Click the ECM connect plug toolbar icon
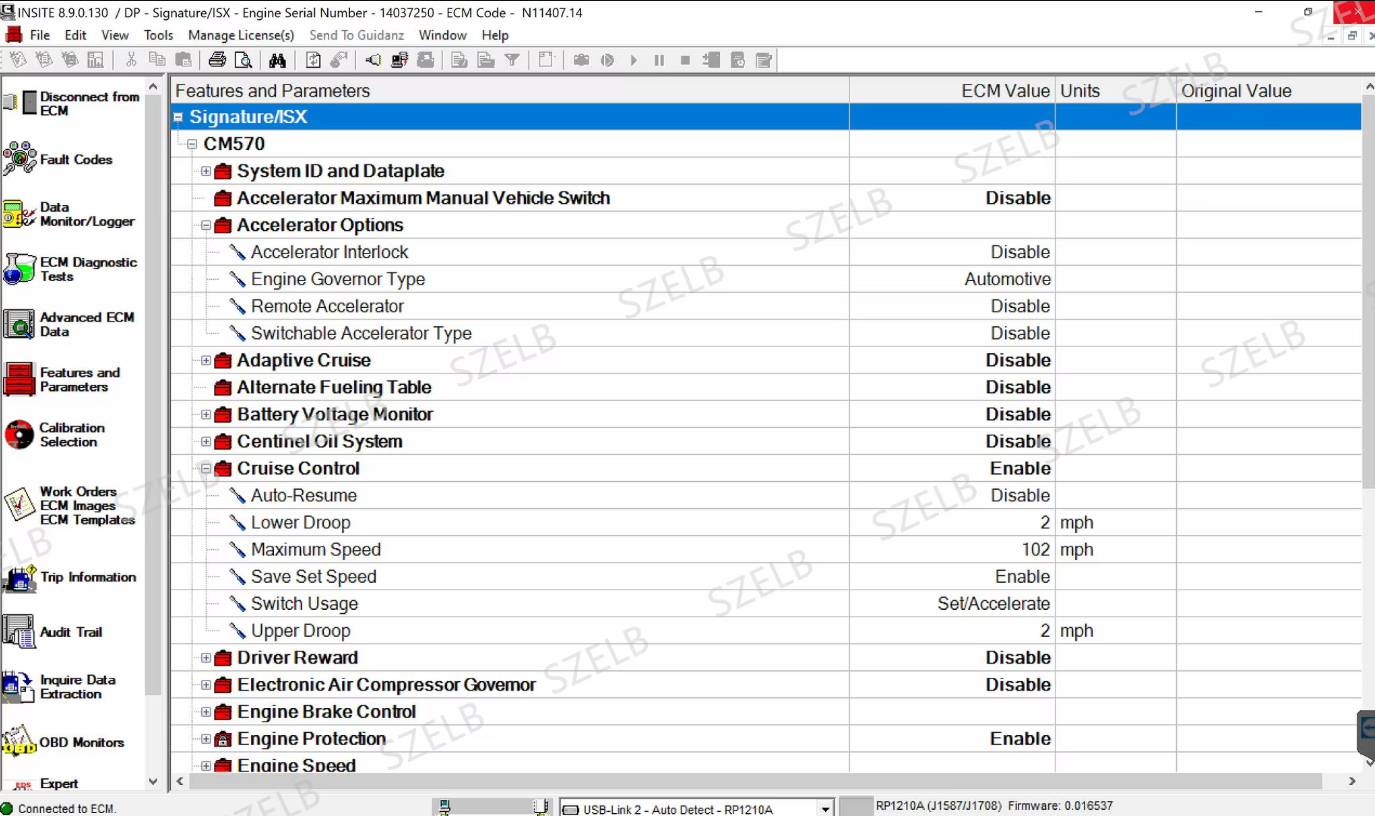 click(373, 60)
